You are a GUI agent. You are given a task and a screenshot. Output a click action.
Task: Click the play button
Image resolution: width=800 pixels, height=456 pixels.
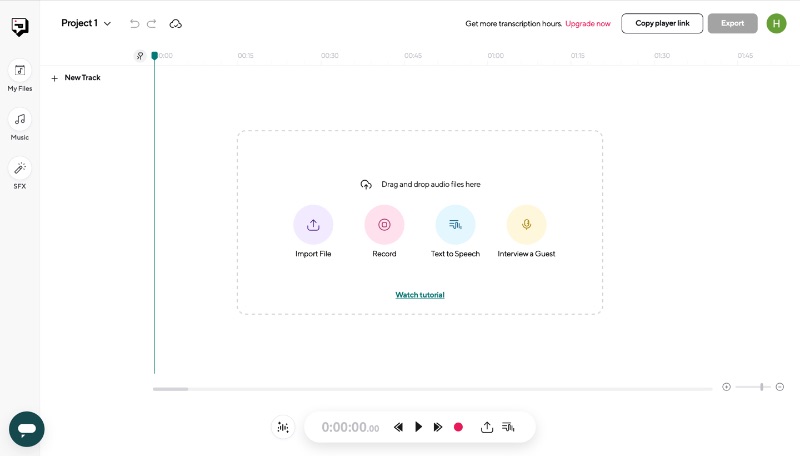[x=418, y=427]
